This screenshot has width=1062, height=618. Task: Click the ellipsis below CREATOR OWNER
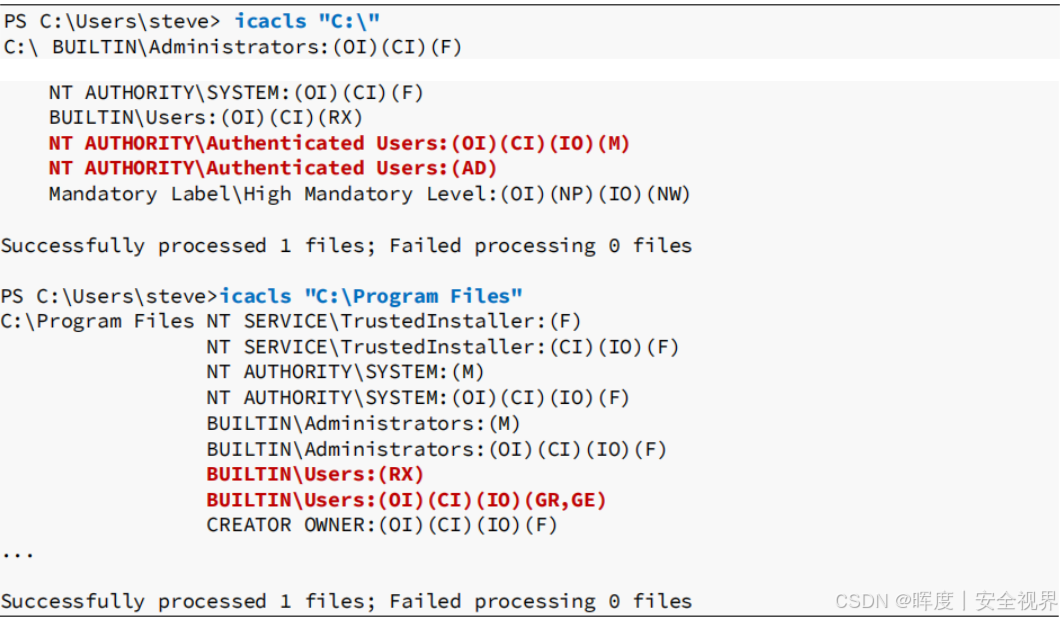(17, 552)
